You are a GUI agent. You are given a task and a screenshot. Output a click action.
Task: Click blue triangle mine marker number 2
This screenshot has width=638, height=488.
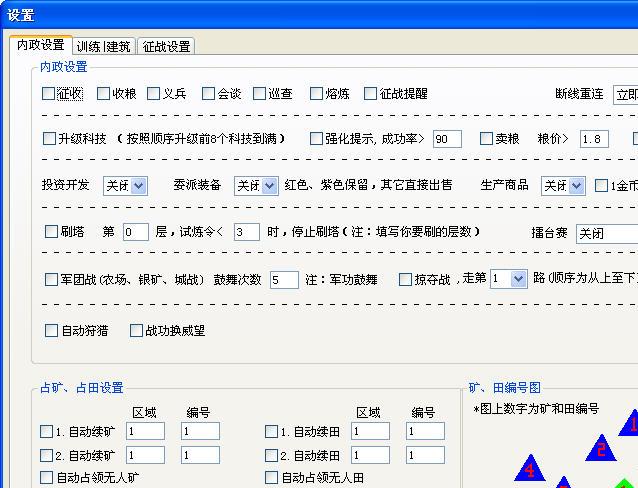(600, 449)
